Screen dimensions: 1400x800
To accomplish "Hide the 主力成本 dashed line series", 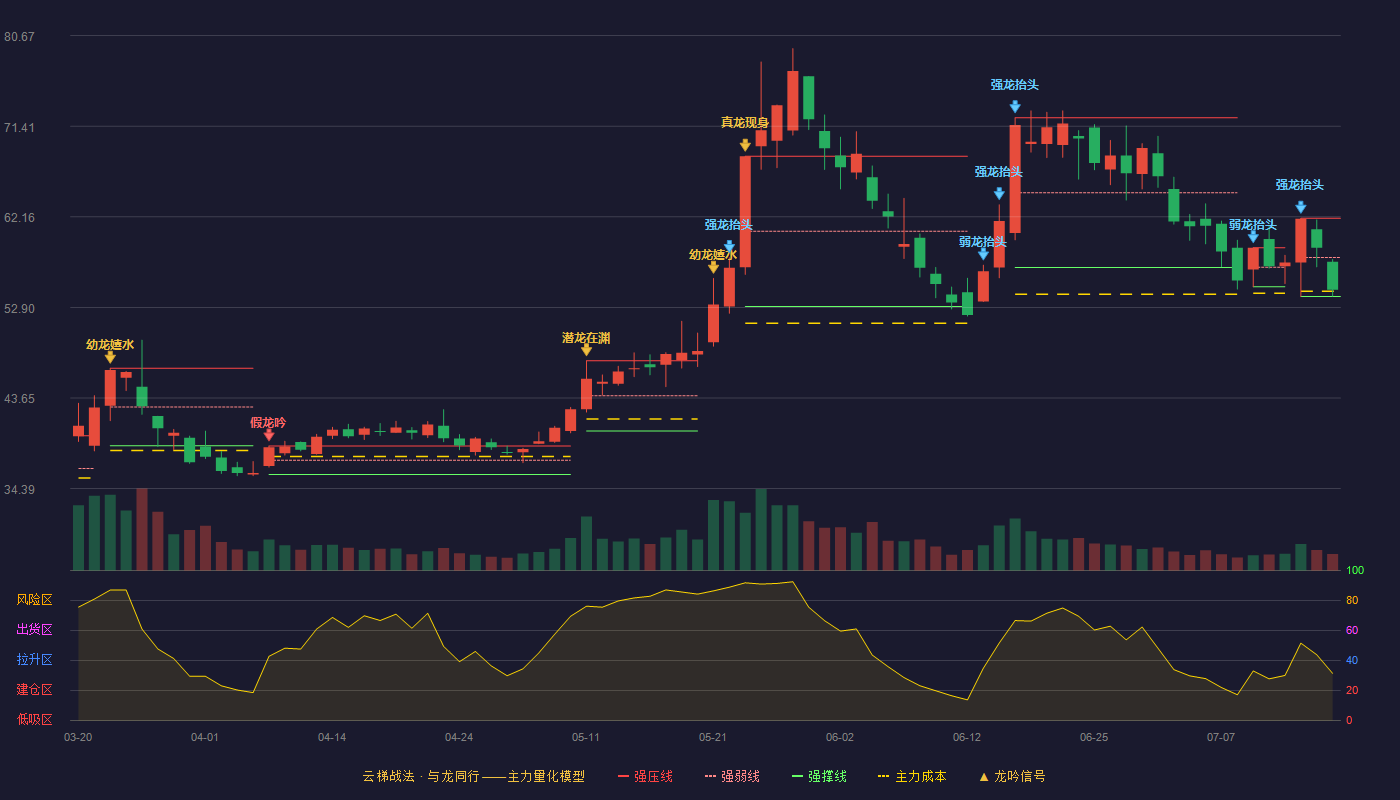I will pyautogui.click(x=912, y=776).
